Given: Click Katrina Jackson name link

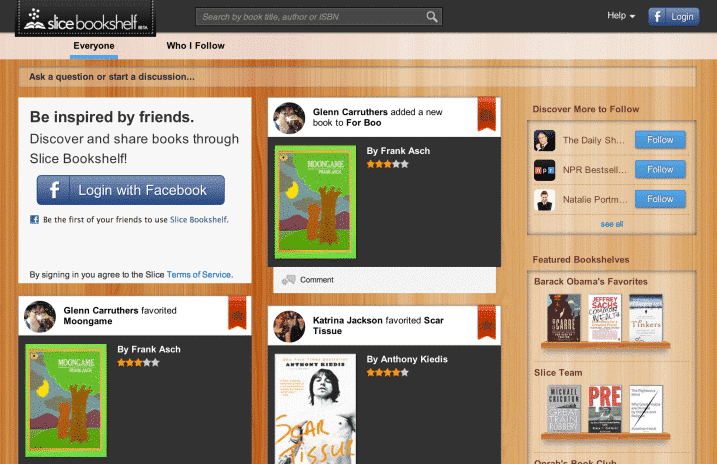Looking at the screenshot, I should click(x=348, y=320).
